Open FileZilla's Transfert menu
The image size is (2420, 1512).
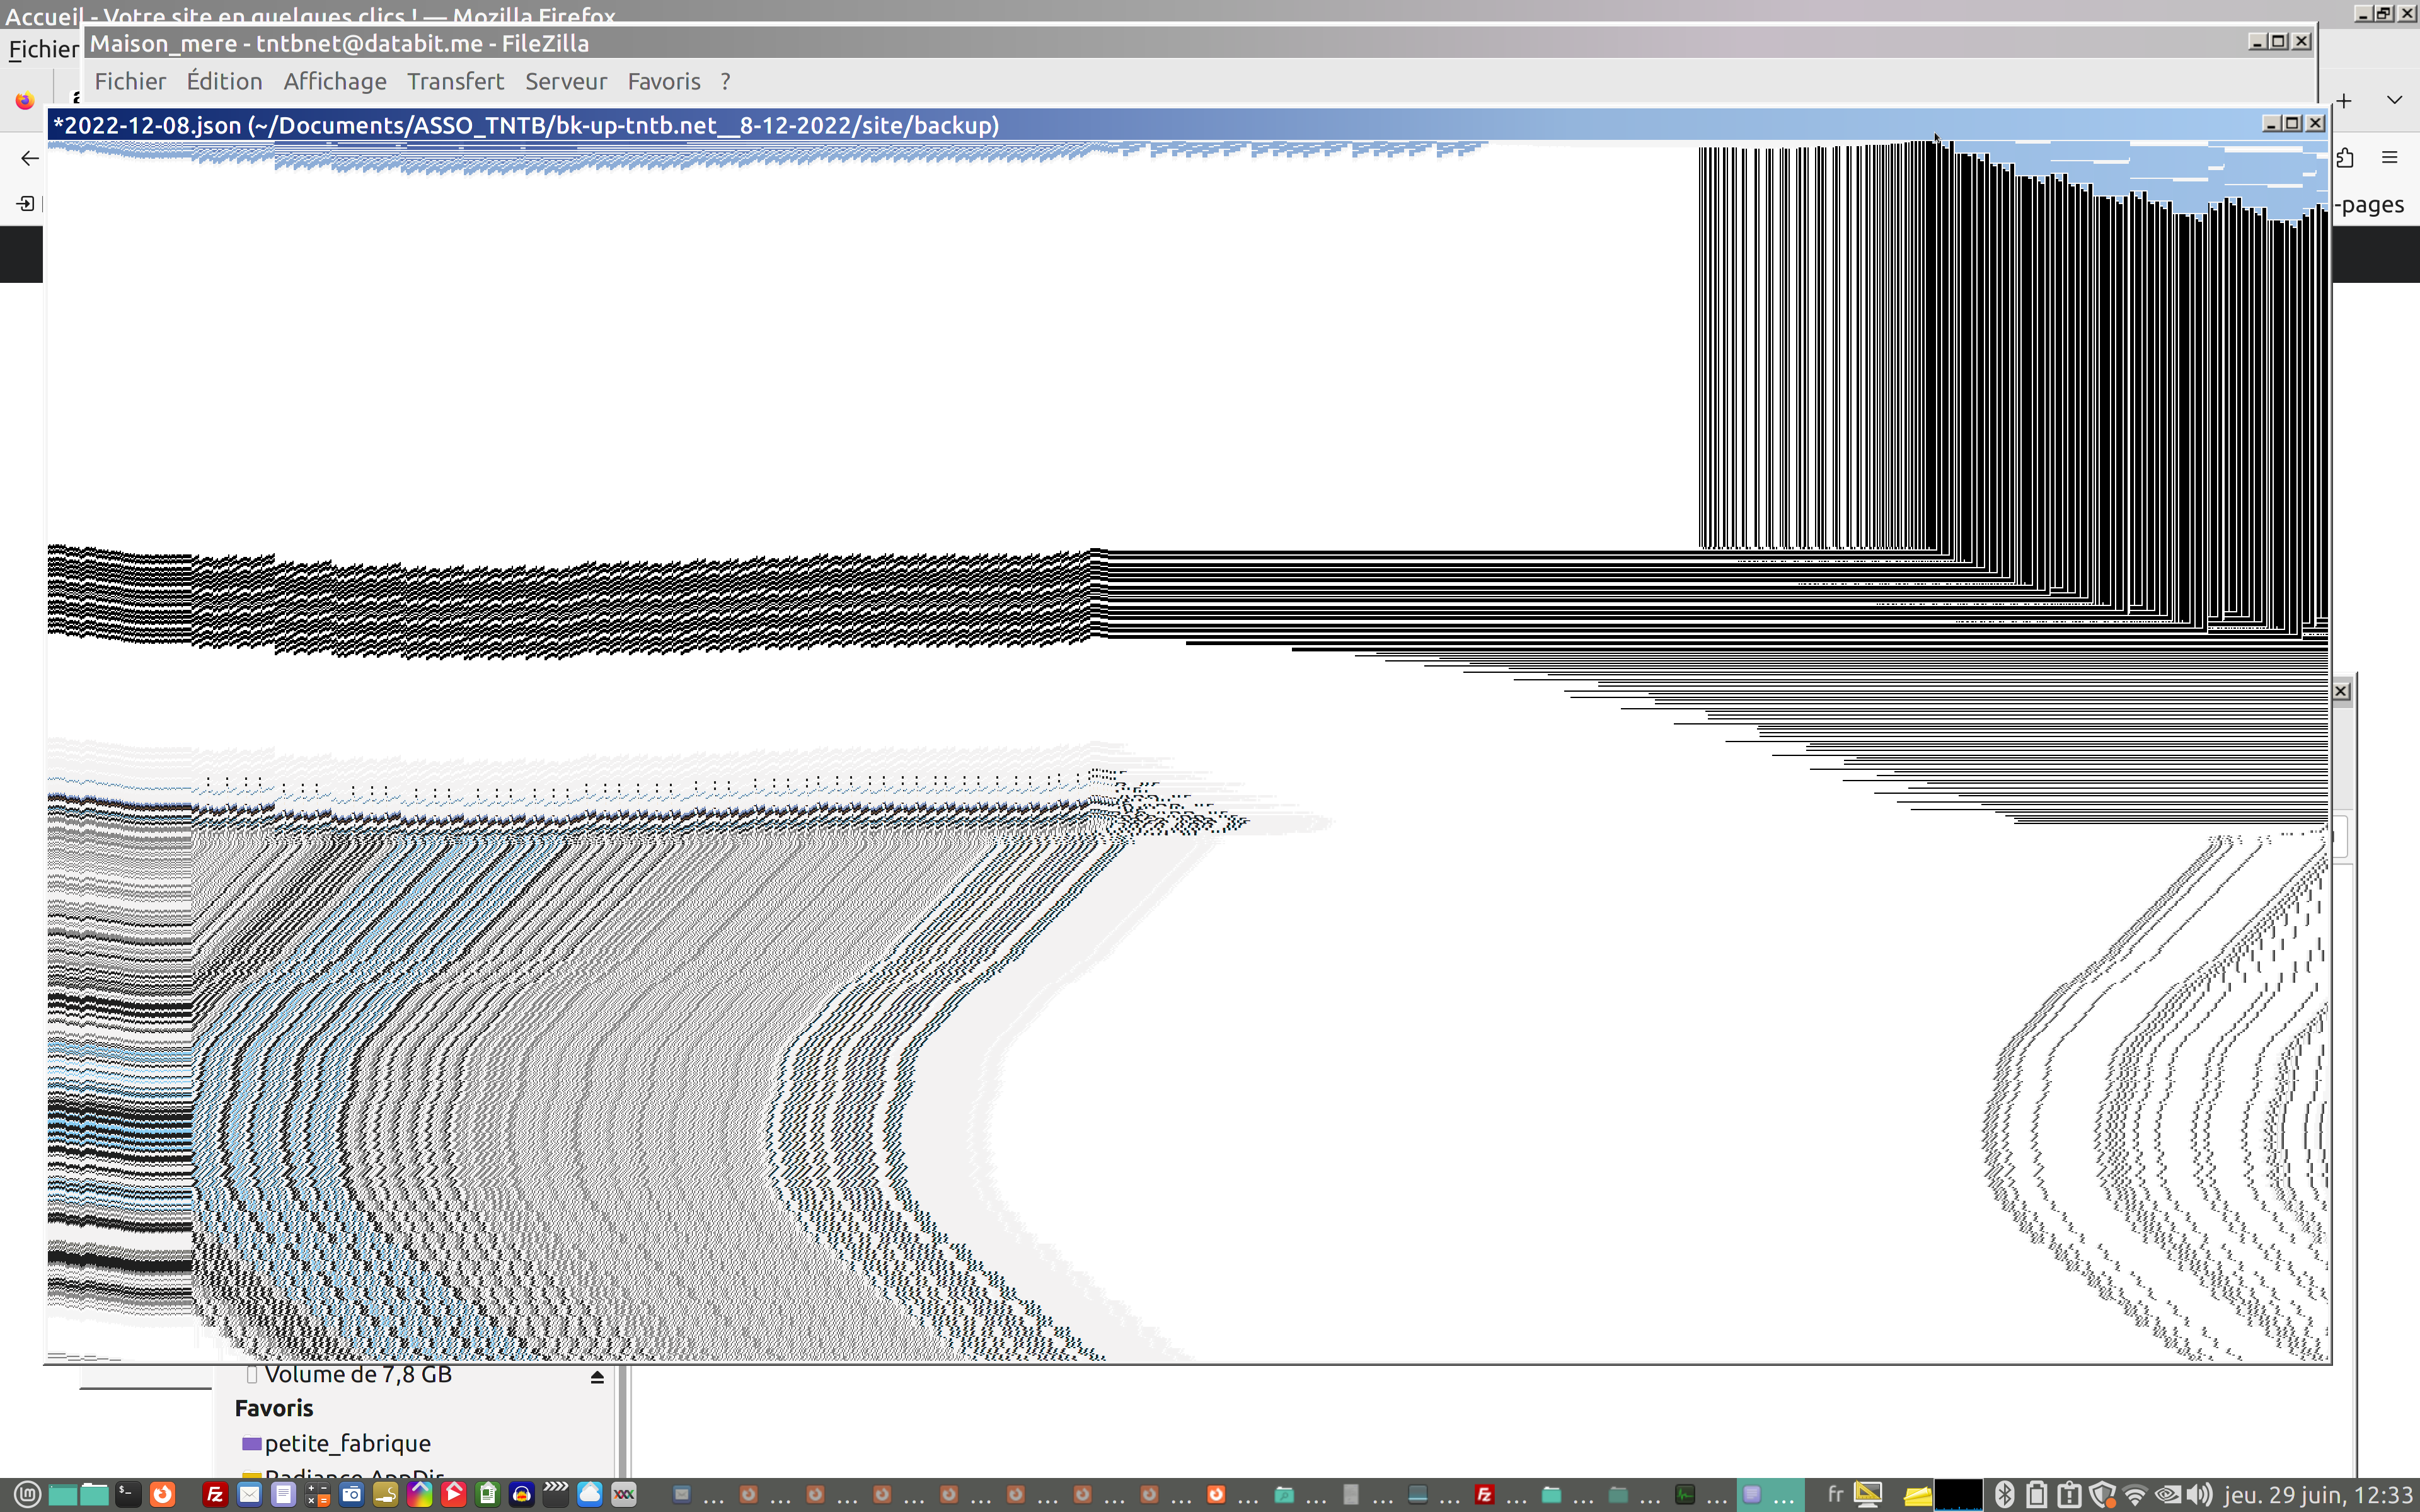(455, 81)
